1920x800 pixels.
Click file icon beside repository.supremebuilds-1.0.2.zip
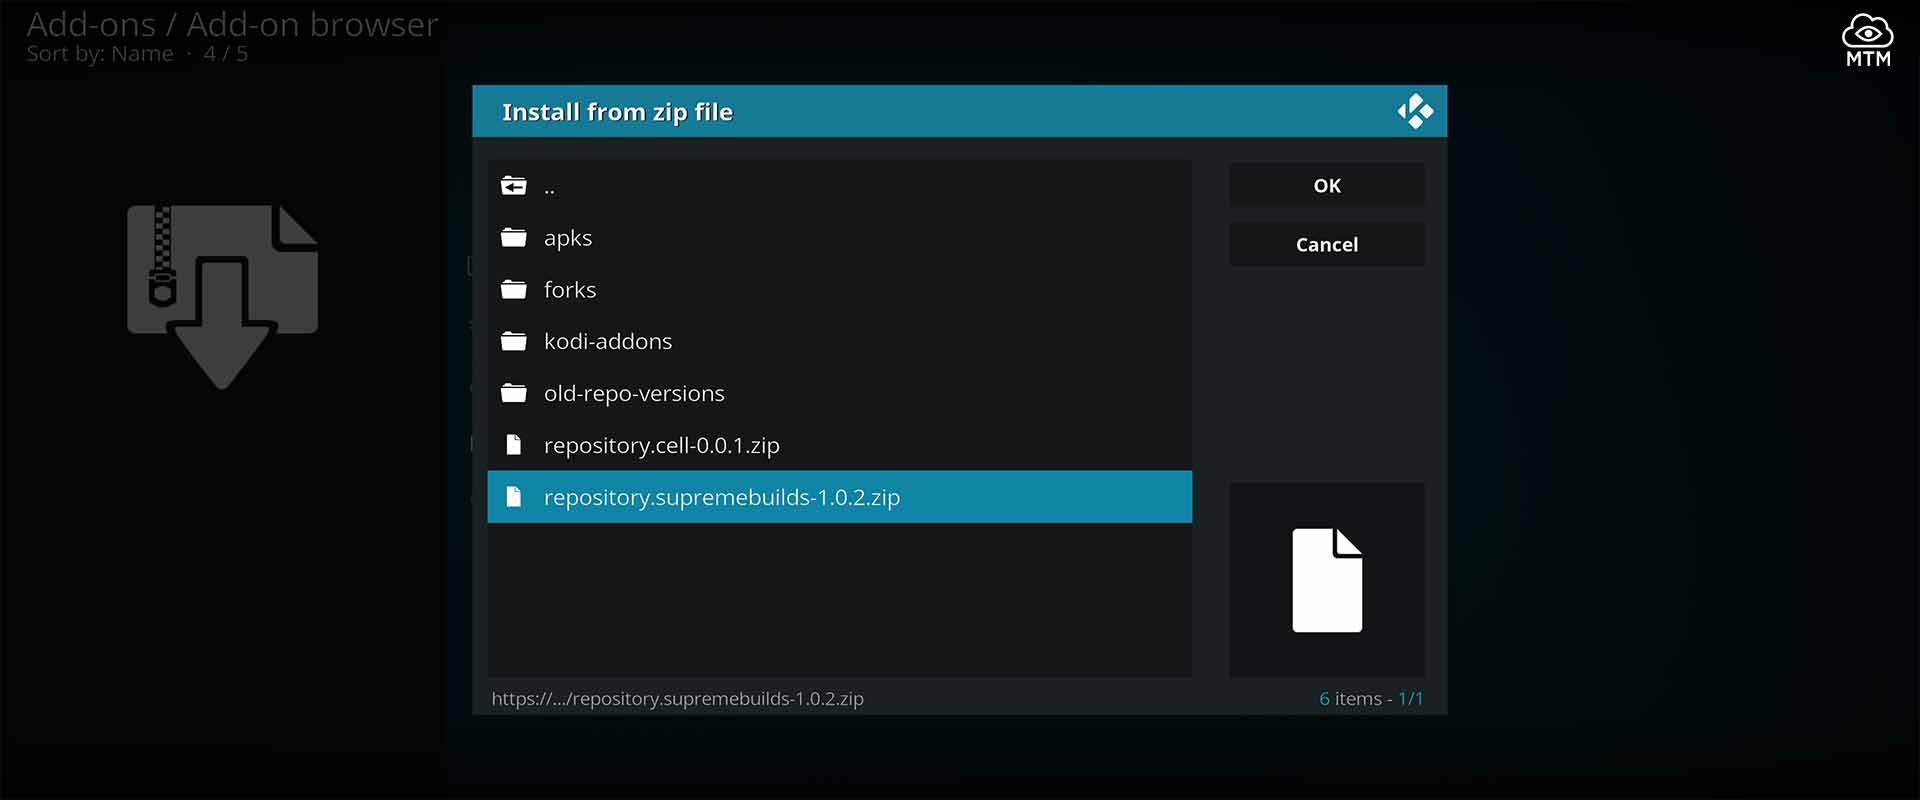[514, 497]
